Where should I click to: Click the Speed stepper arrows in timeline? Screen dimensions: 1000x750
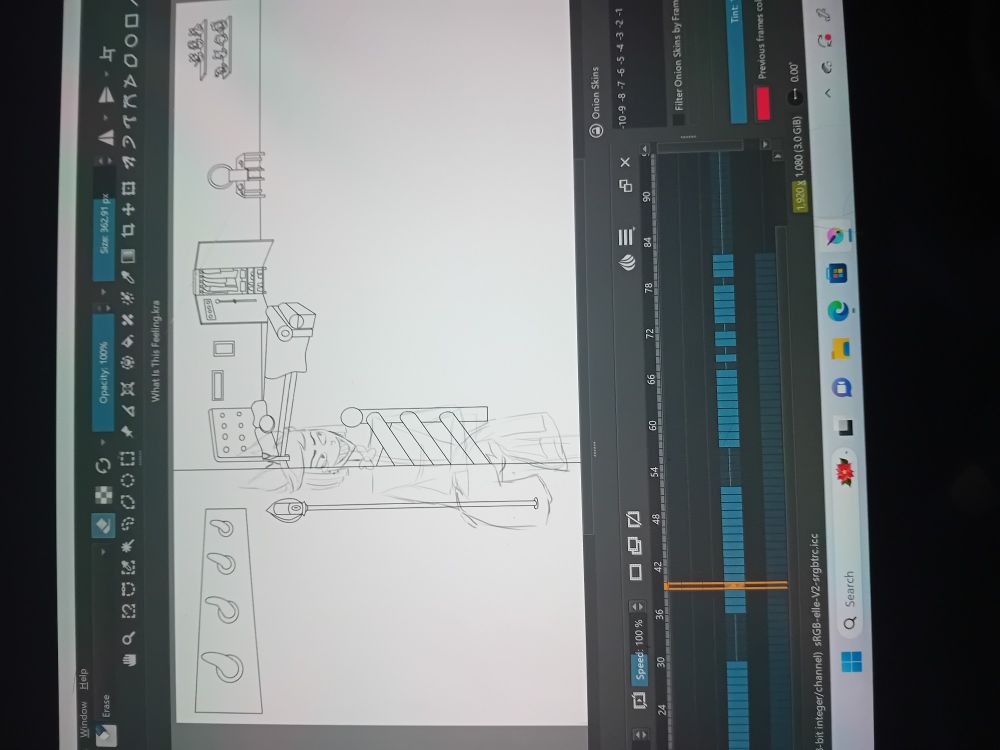click(x=636, y=606)
